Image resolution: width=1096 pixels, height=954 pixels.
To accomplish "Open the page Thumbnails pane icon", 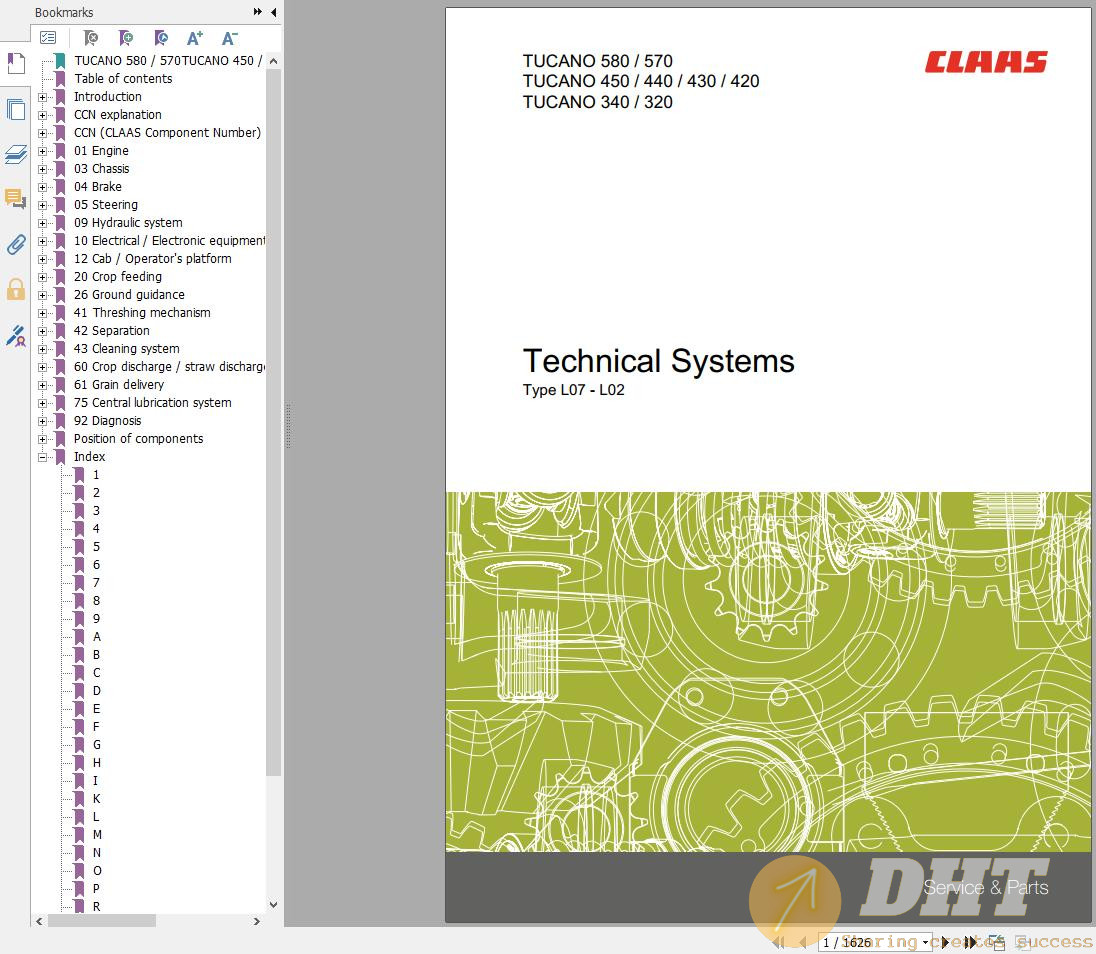I will pos(16,110).
